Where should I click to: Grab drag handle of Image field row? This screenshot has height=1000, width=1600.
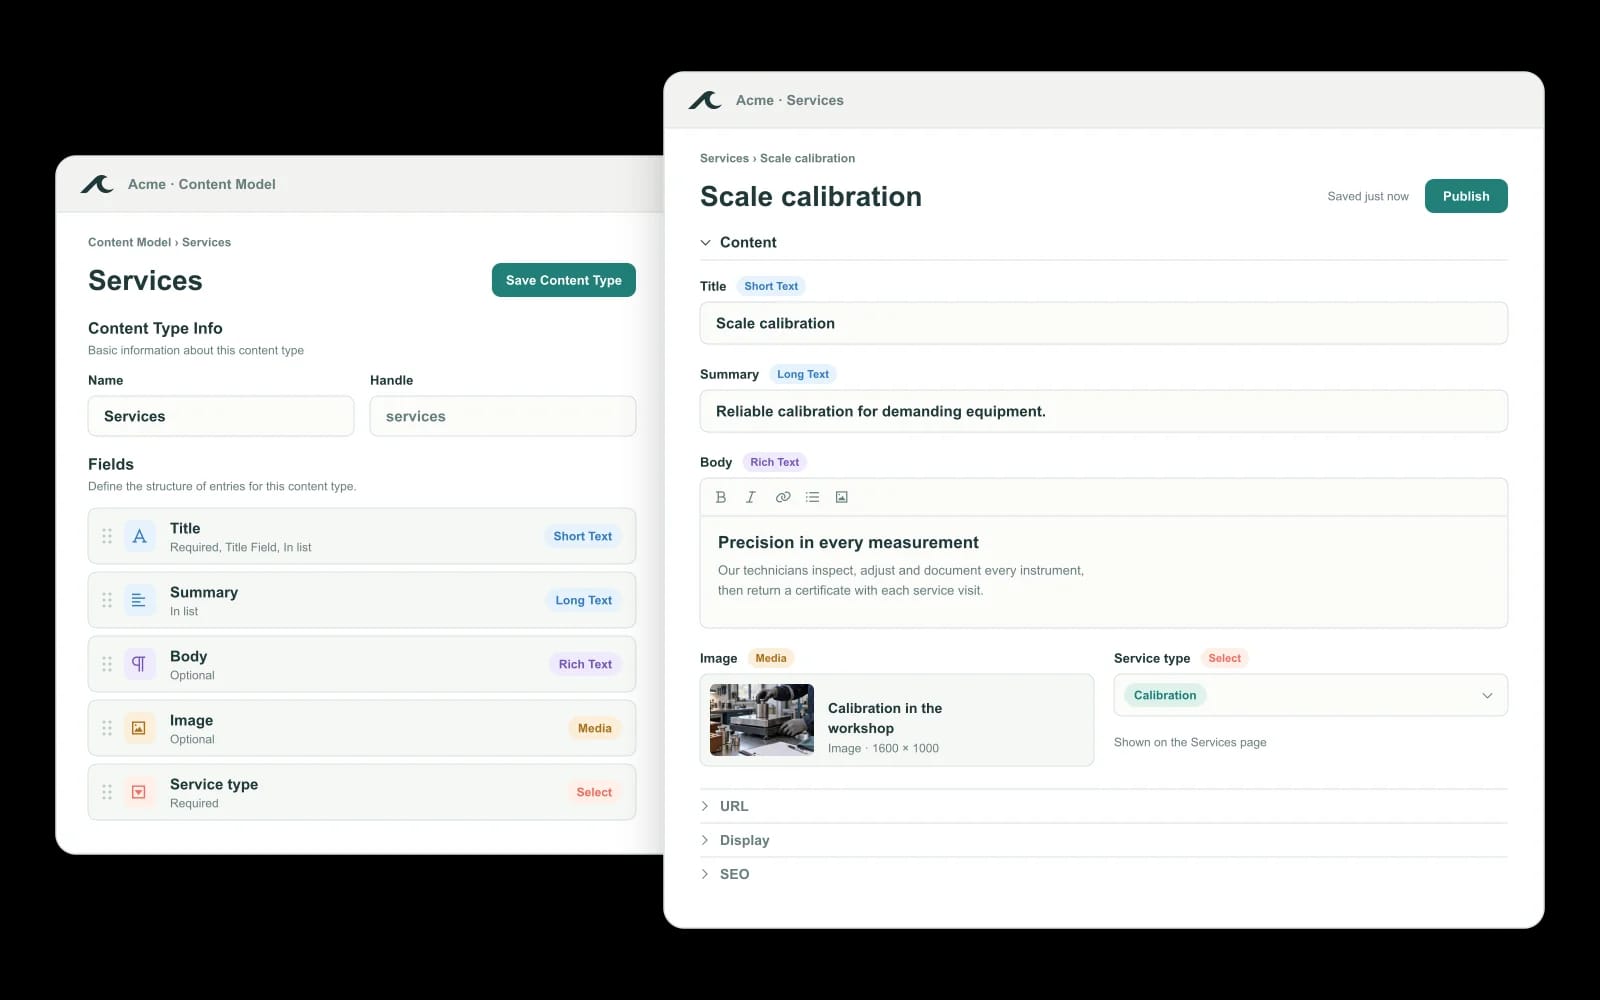click(107, 728)
